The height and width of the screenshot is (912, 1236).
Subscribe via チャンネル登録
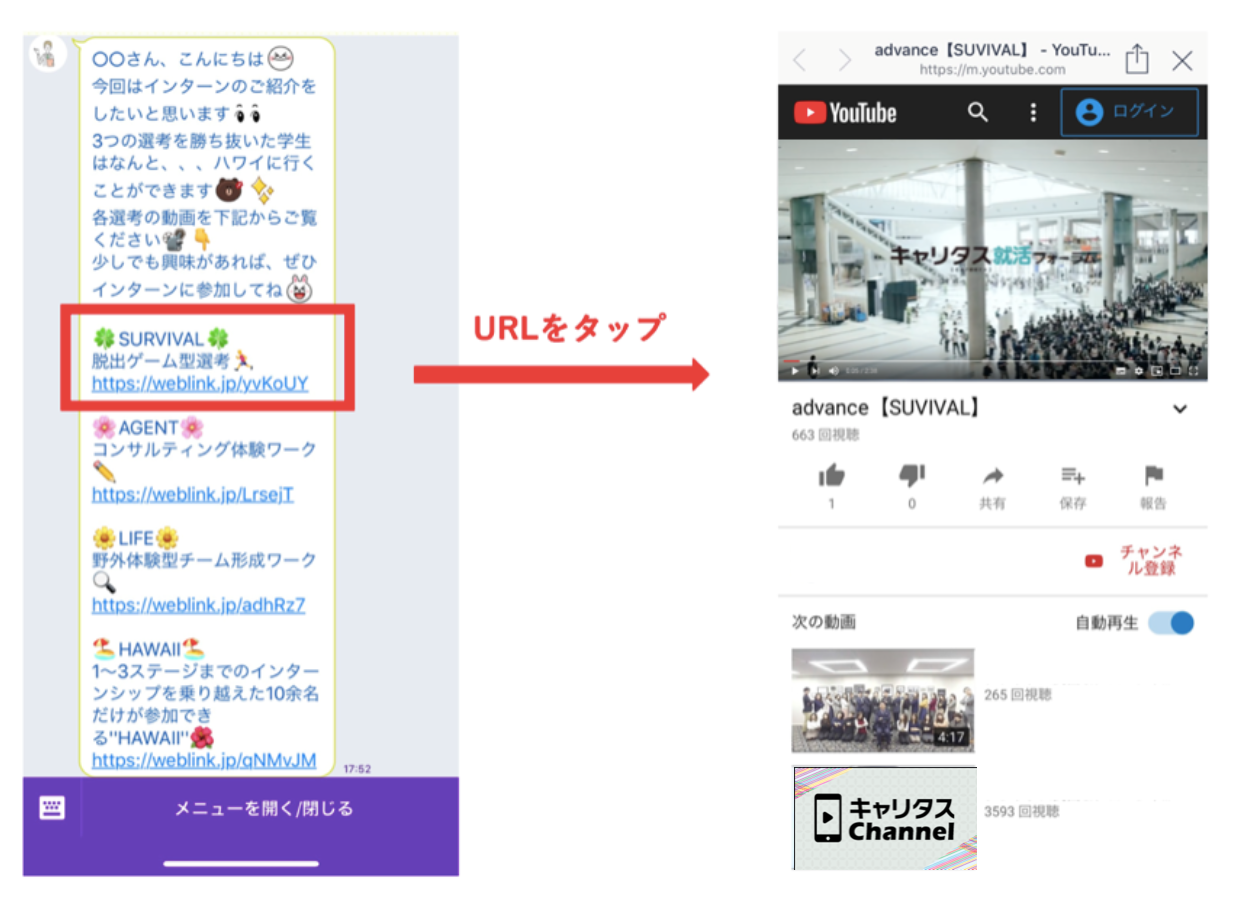pos(1135,561)
